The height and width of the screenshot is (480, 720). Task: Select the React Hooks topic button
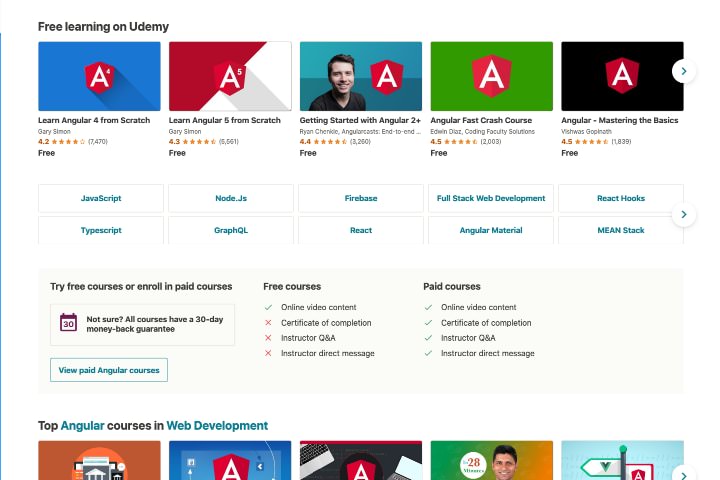tap(621, 198)
